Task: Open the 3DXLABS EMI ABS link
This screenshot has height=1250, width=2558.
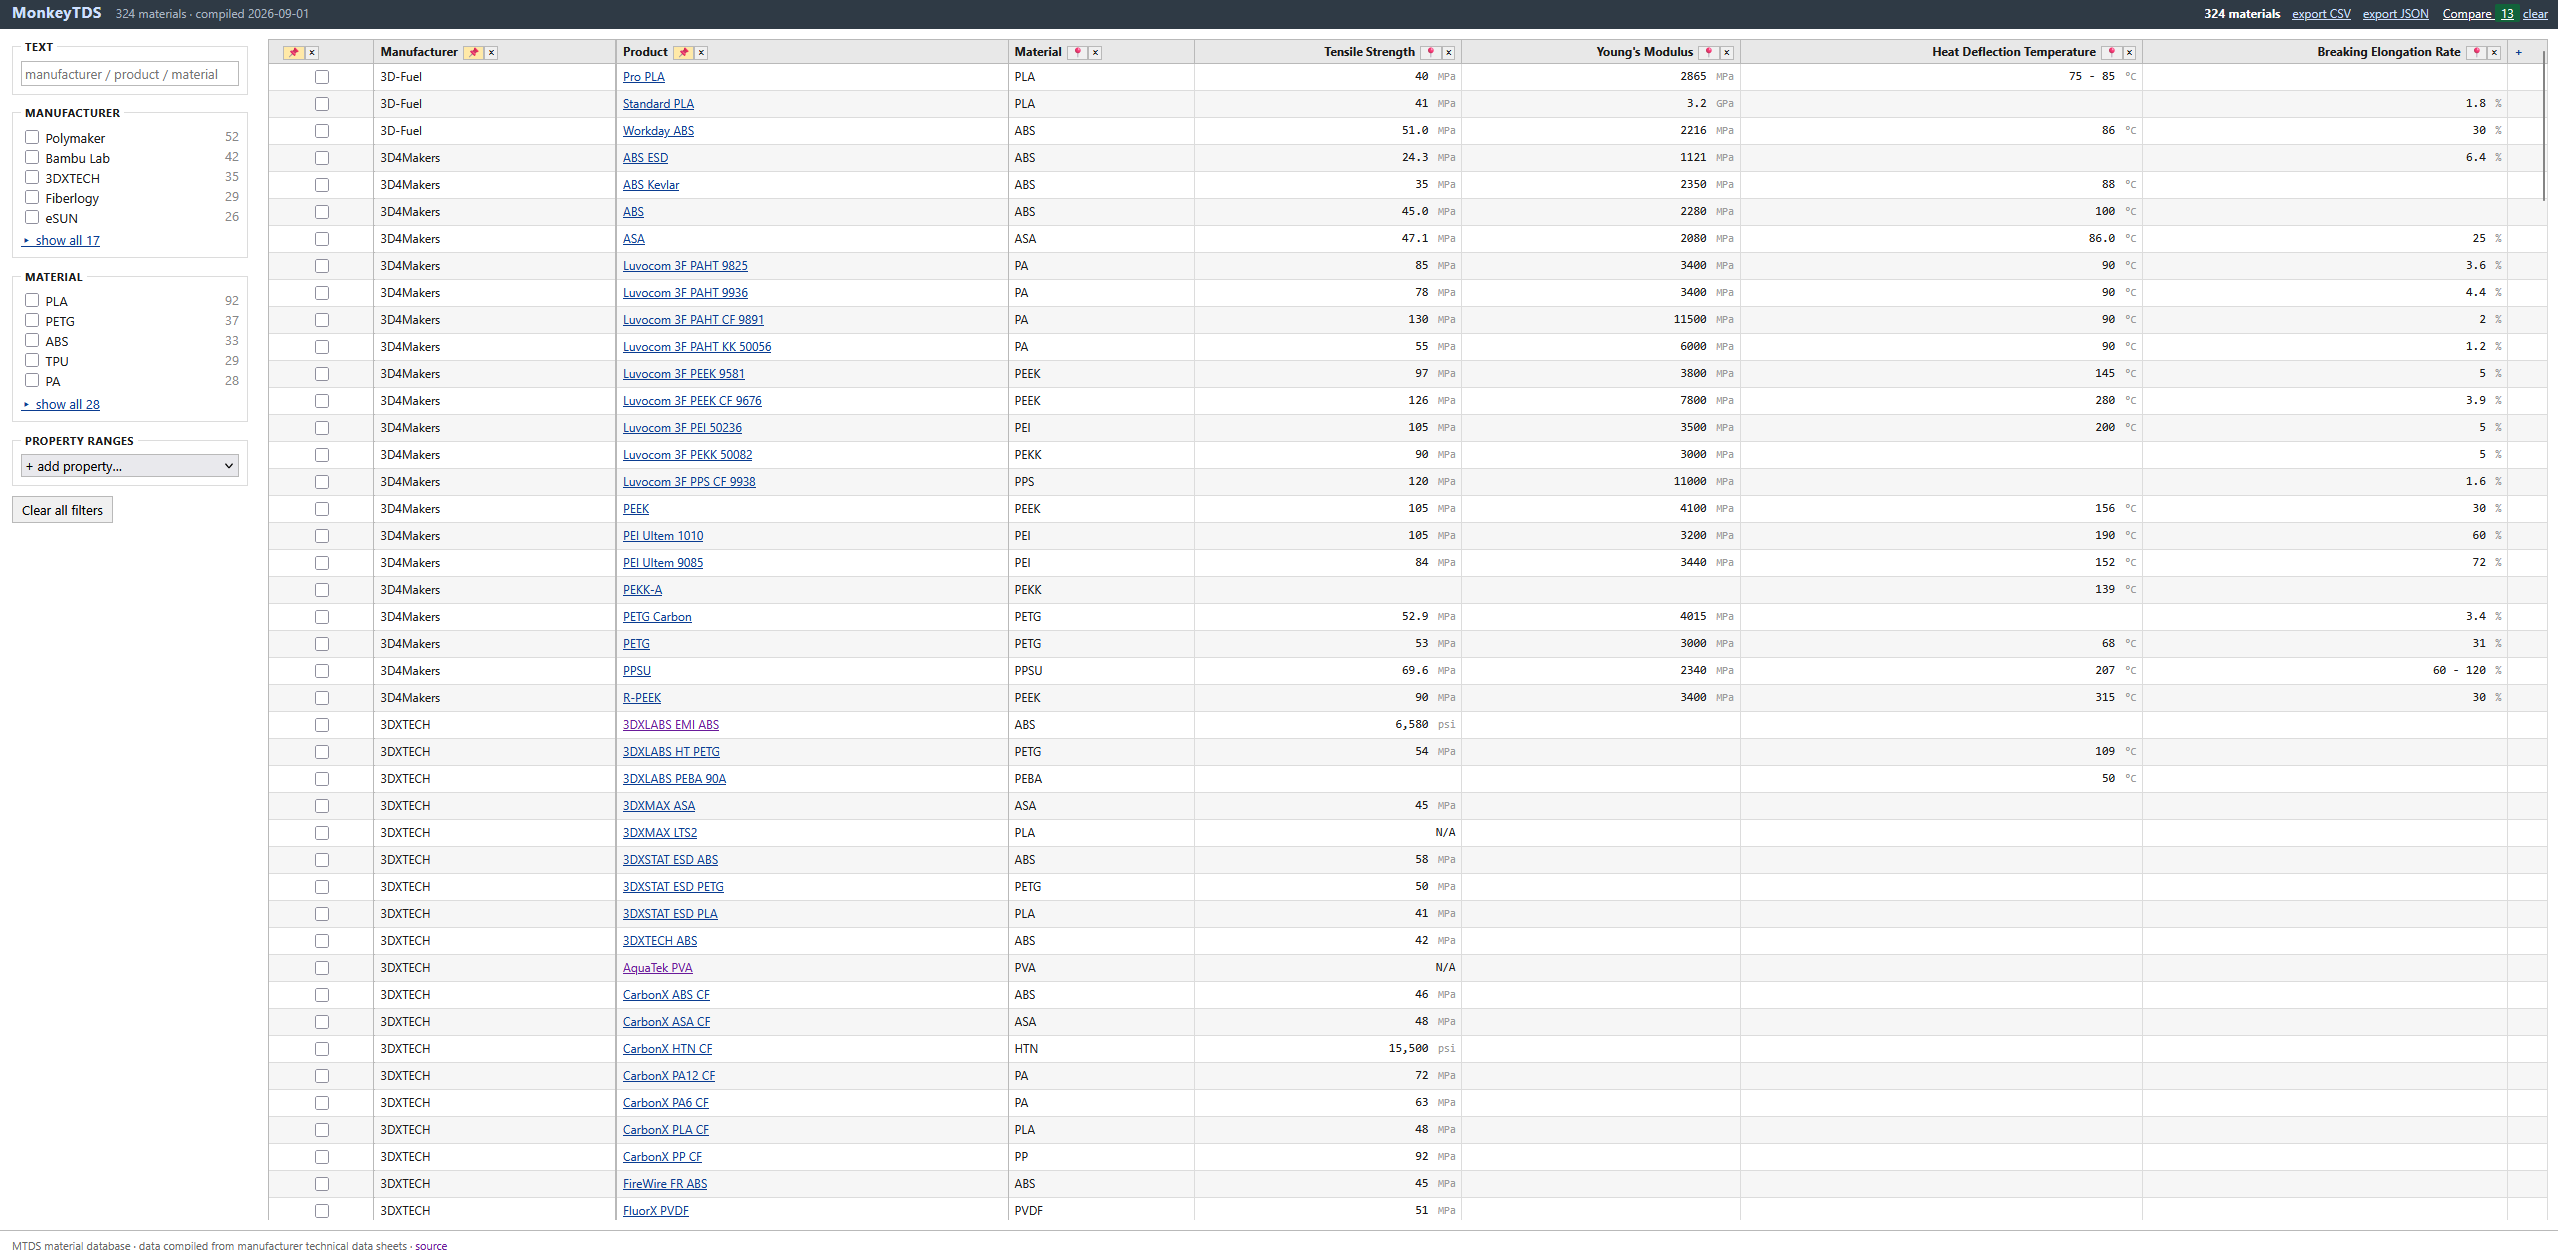Action: [x=670, y=725]
